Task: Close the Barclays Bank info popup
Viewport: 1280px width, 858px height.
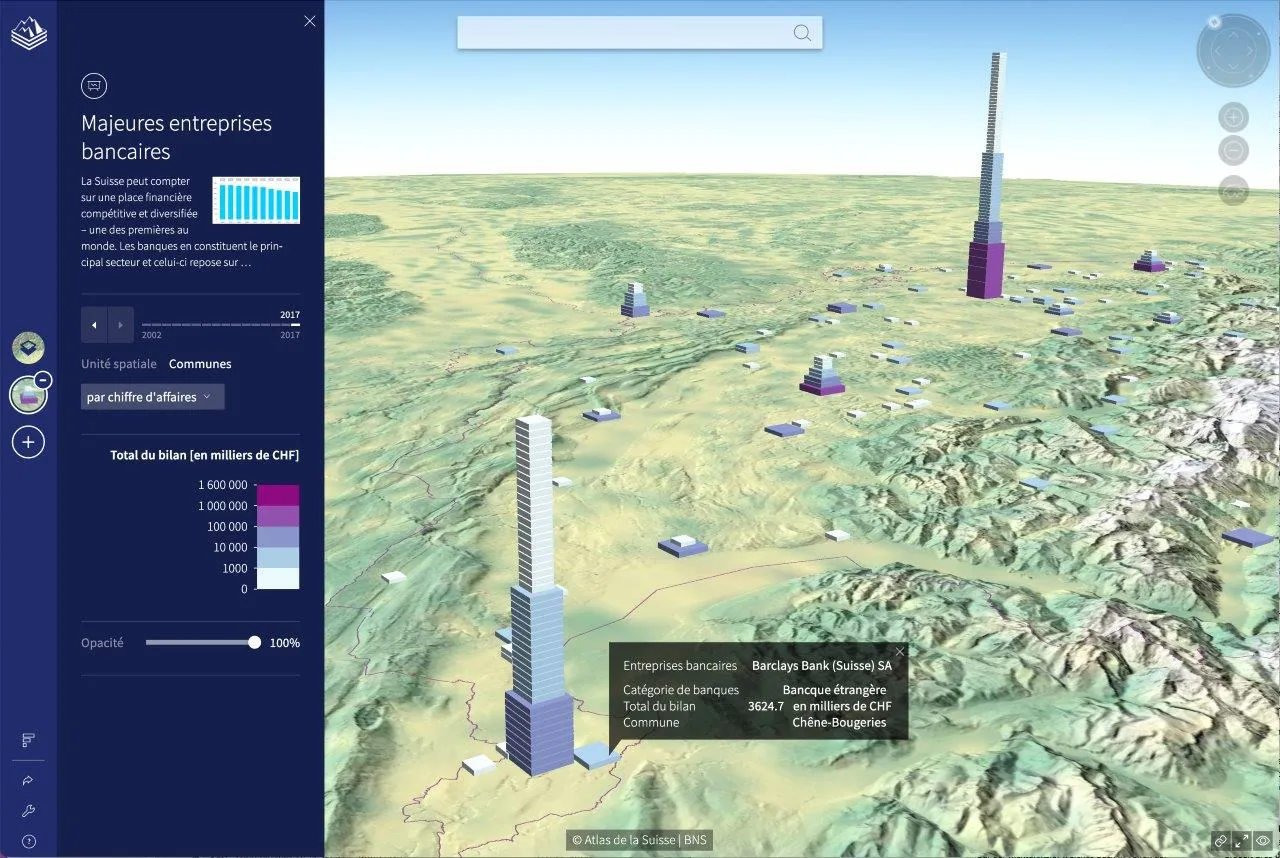Action: coord(898,650)
